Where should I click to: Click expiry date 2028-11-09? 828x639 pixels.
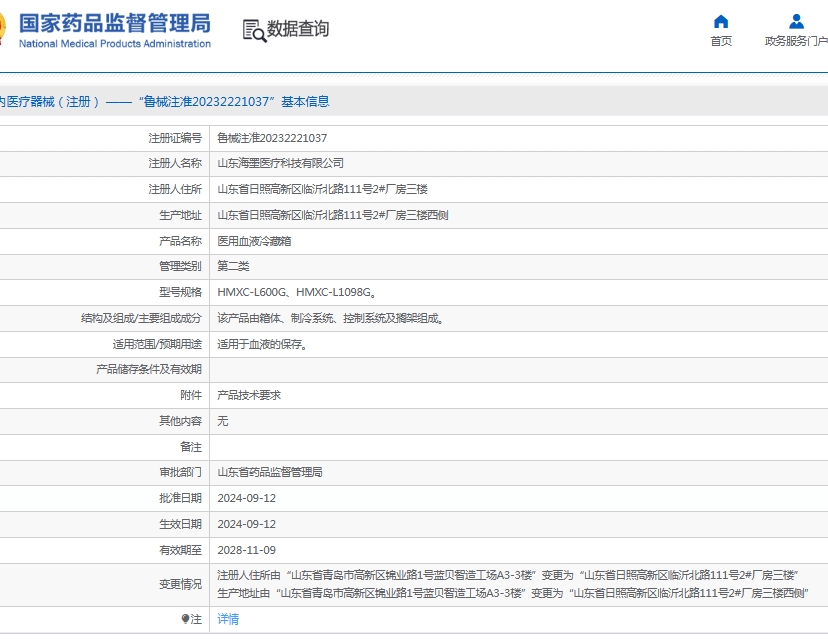click(247, 550)
